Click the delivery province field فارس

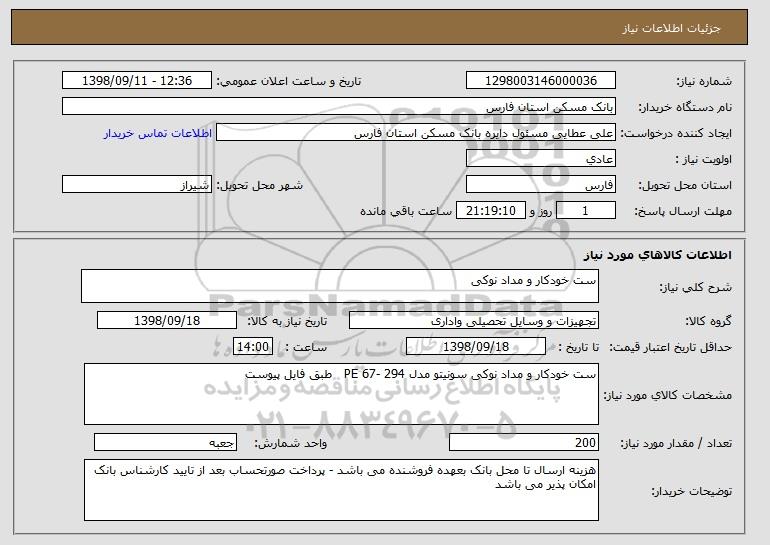pyautogui.click(x=541, y=185)
